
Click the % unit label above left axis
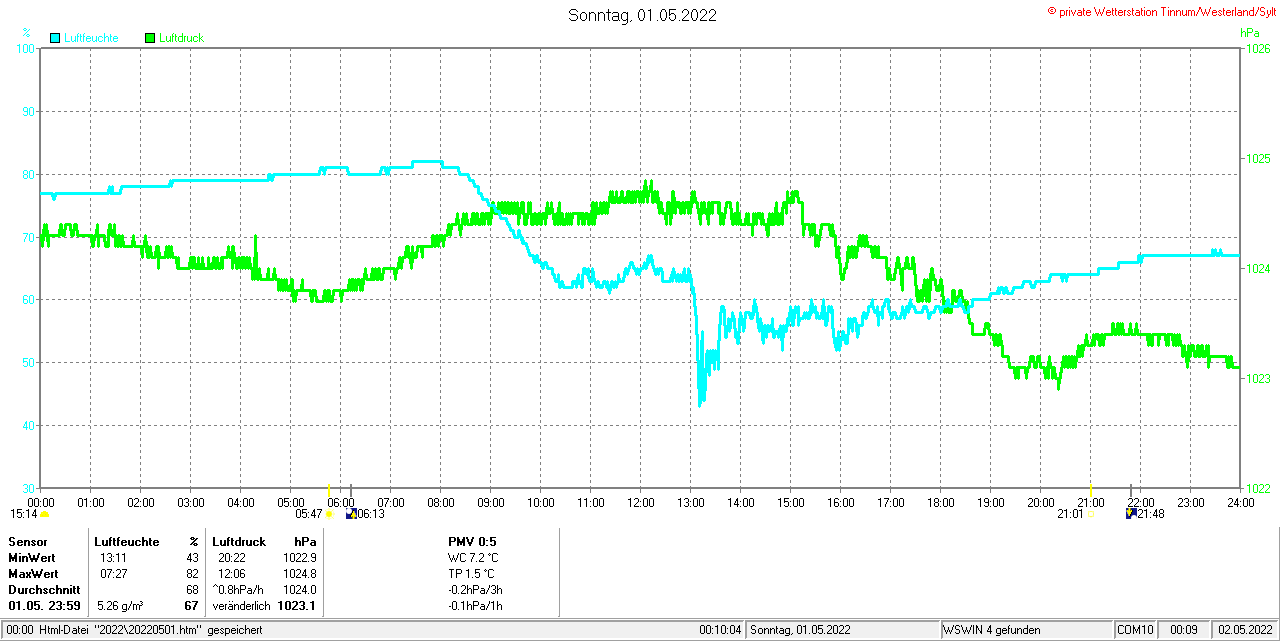point(27,33)
